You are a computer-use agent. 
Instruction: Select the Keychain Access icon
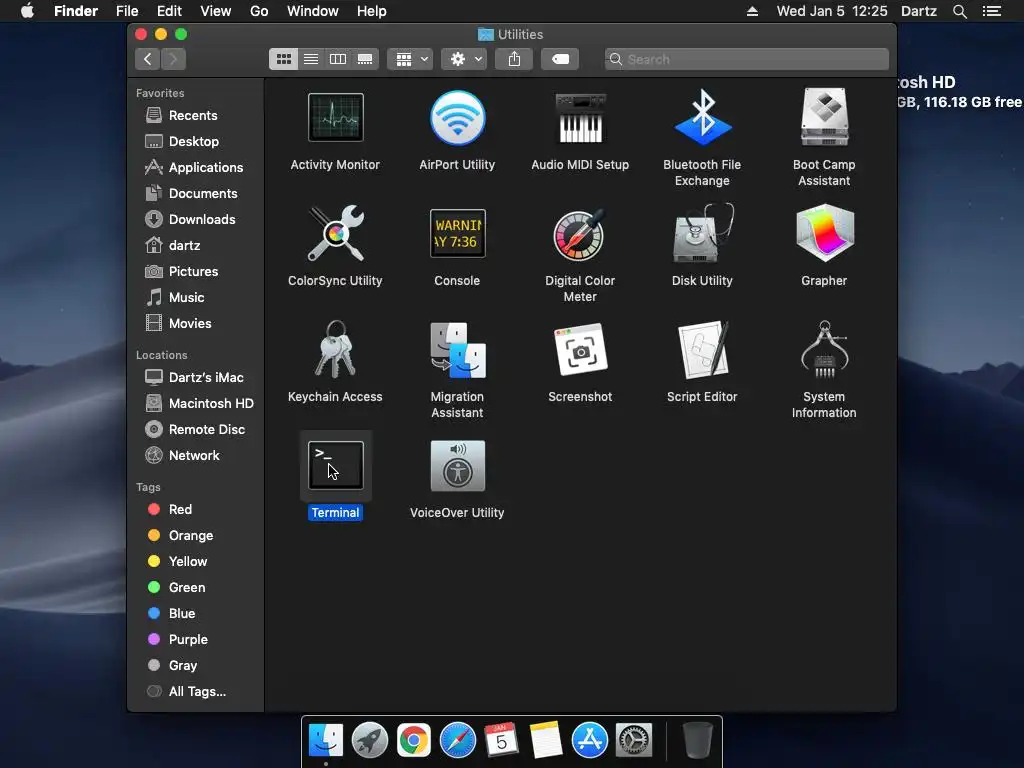[335, 349]
